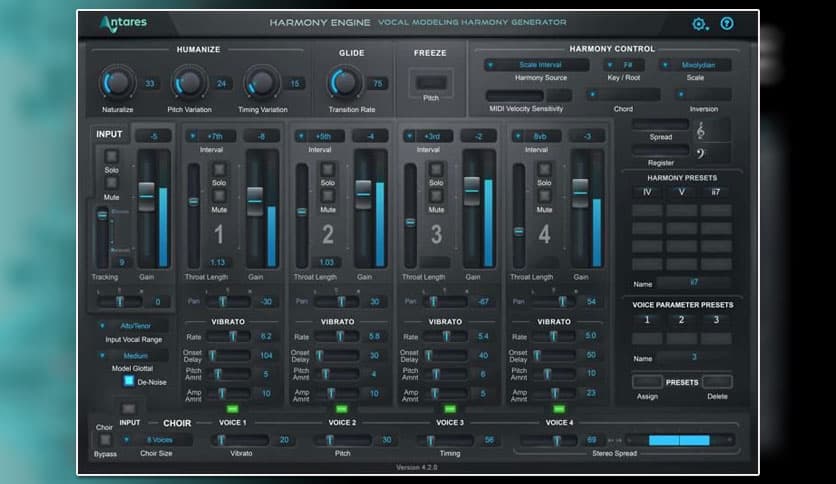Select the treble clef register icon
The image size is (836, 484).
[701, 130]
